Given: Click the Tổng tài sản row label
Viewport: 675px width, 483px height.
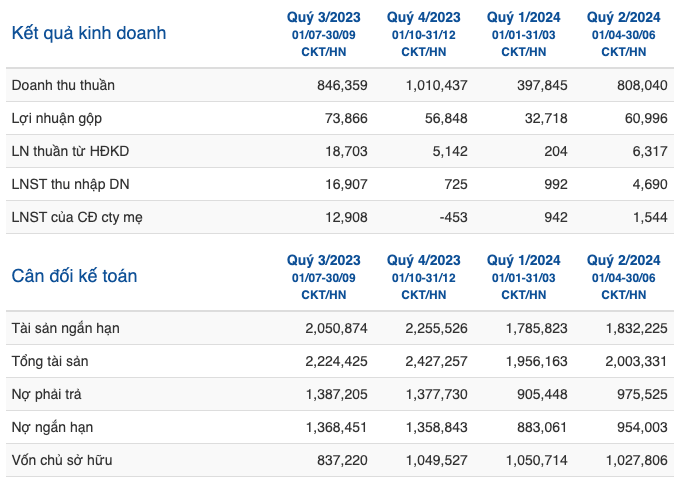Looking at the screenshot, I should pos(50,361).
